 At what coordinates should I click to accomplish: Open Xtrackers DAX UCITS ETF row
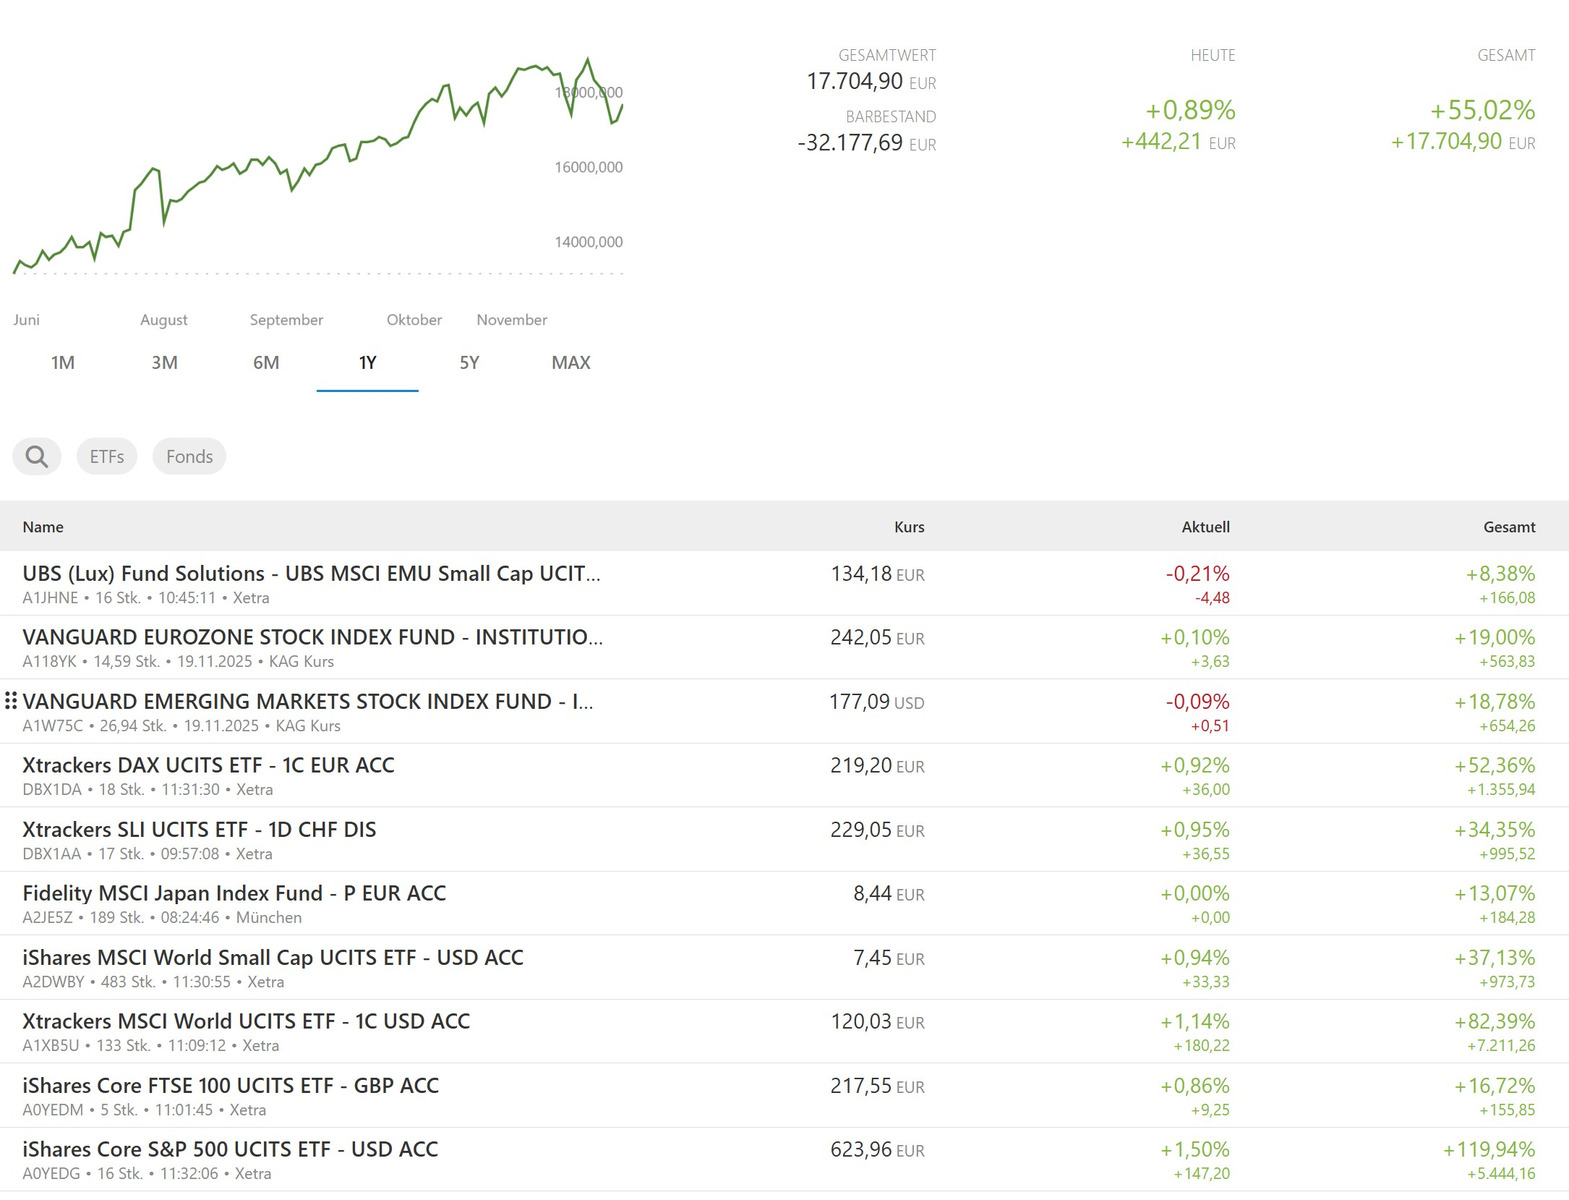208,766
